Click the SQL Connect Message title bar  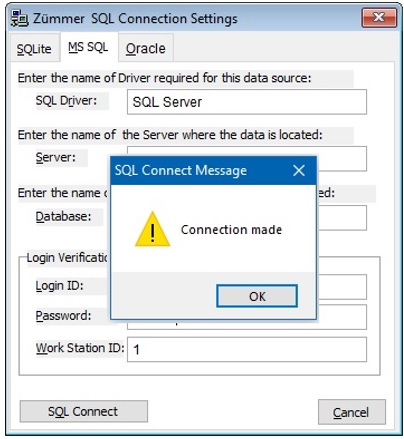[x=200, y=170]
